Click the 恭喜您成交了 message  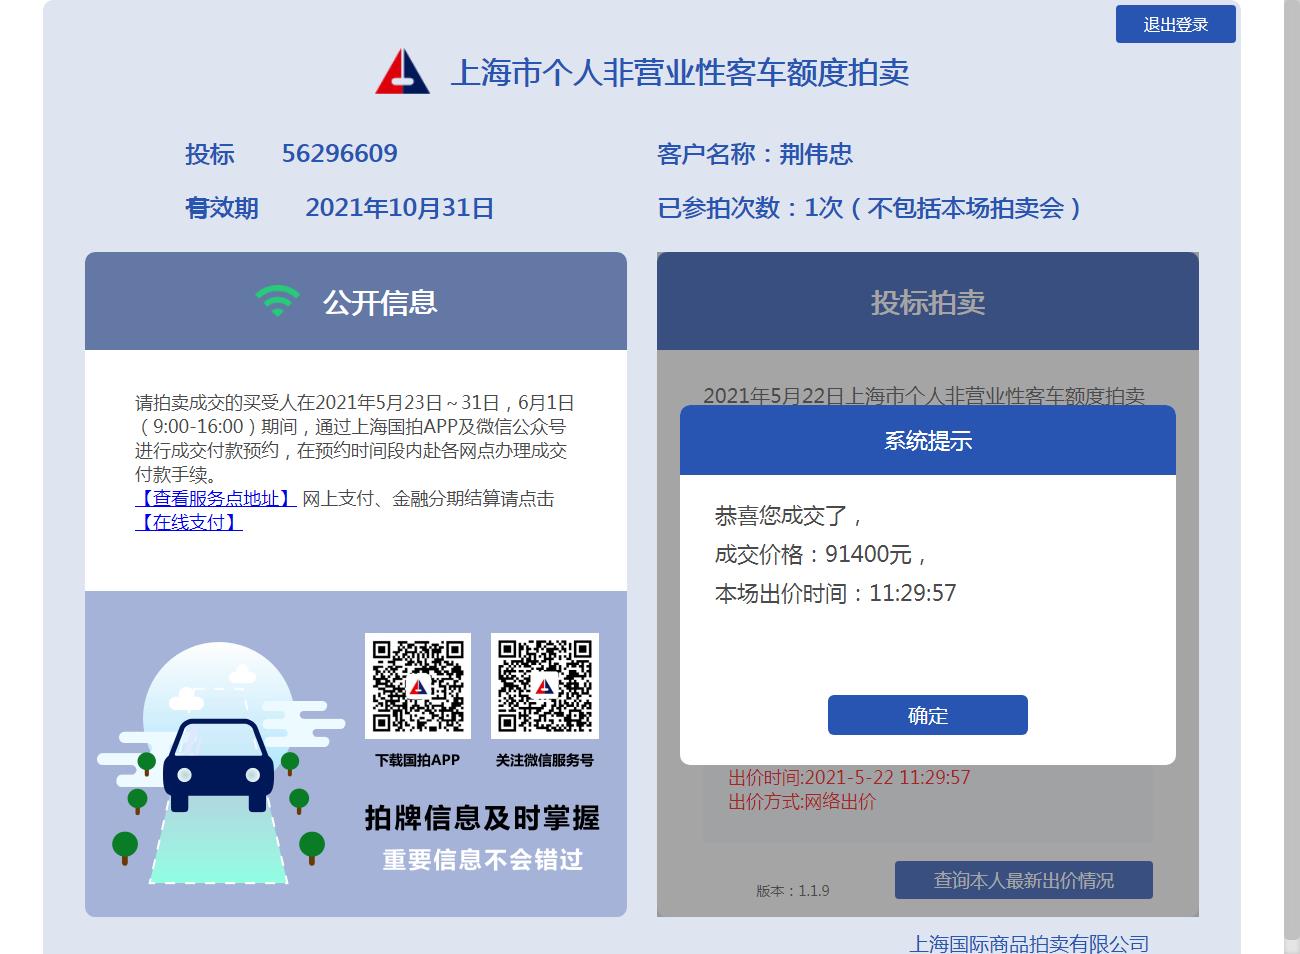788,516
